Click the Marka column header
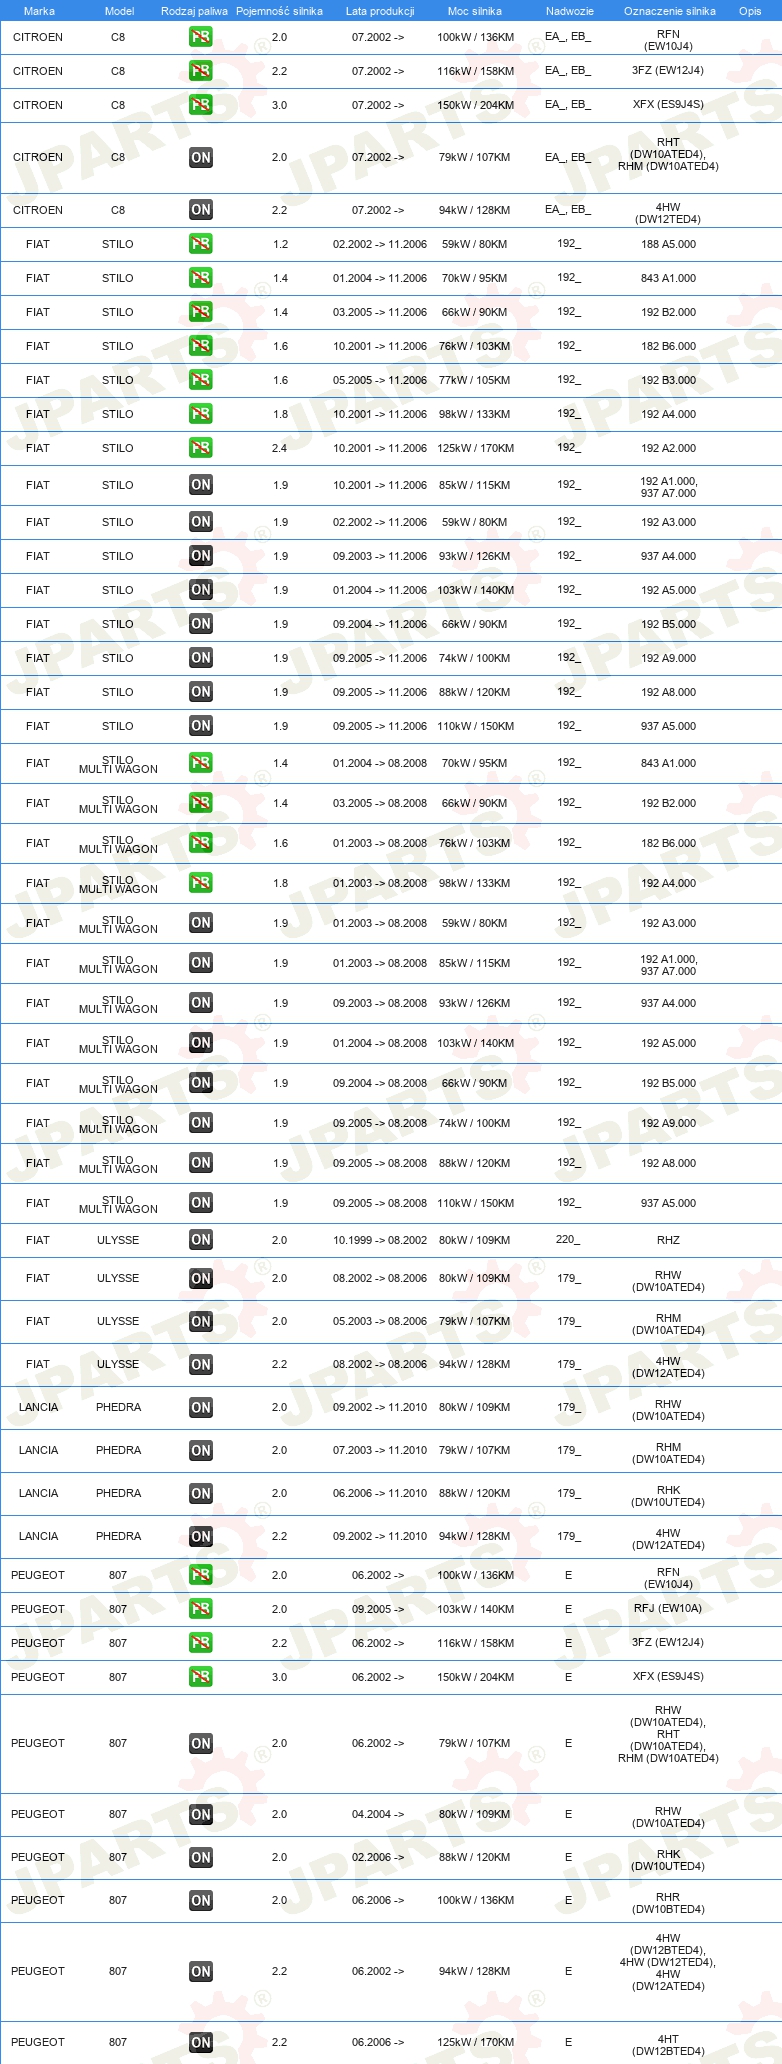Screen dimensions: 782x2064 (38, 11)
